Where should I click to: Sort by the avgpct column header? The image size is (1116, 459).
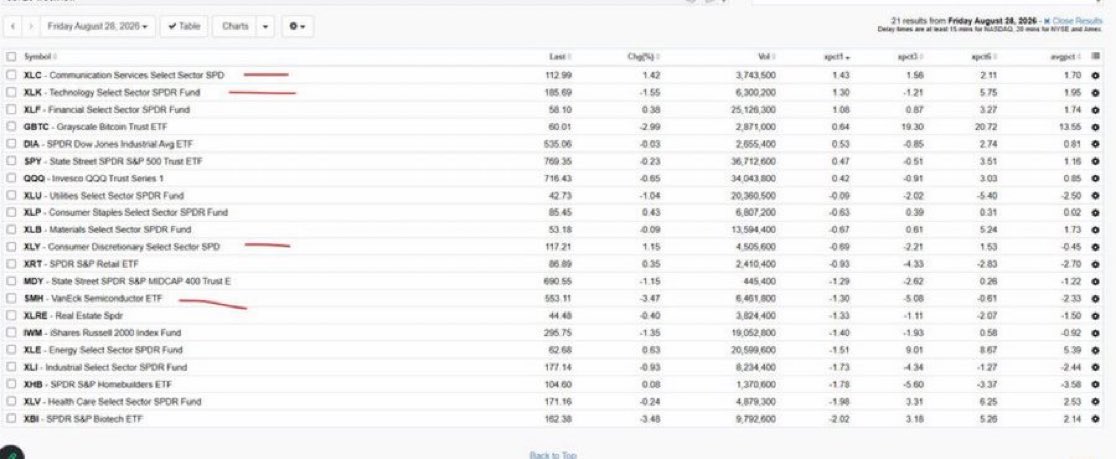[1066, 56]
